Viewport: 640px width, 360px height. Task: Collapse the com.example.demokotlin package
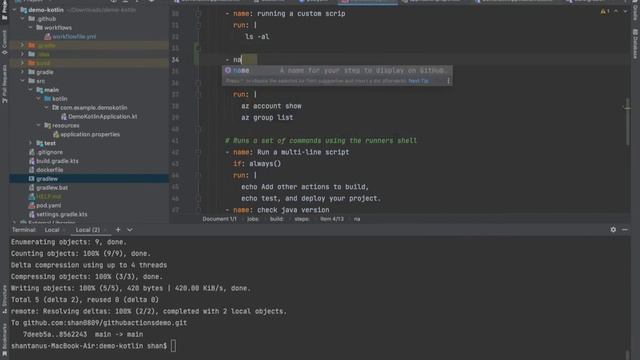pyautogui.click(x=47, y=108)
